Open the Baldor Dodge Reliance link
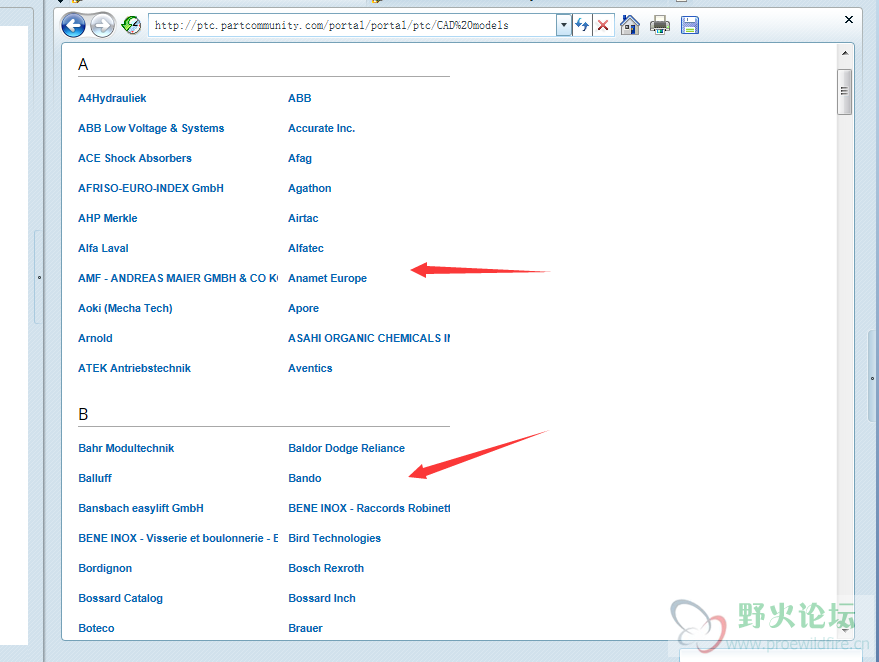This screenshot has height=662, width=879. pyautogui.click(x=346, y=448)
